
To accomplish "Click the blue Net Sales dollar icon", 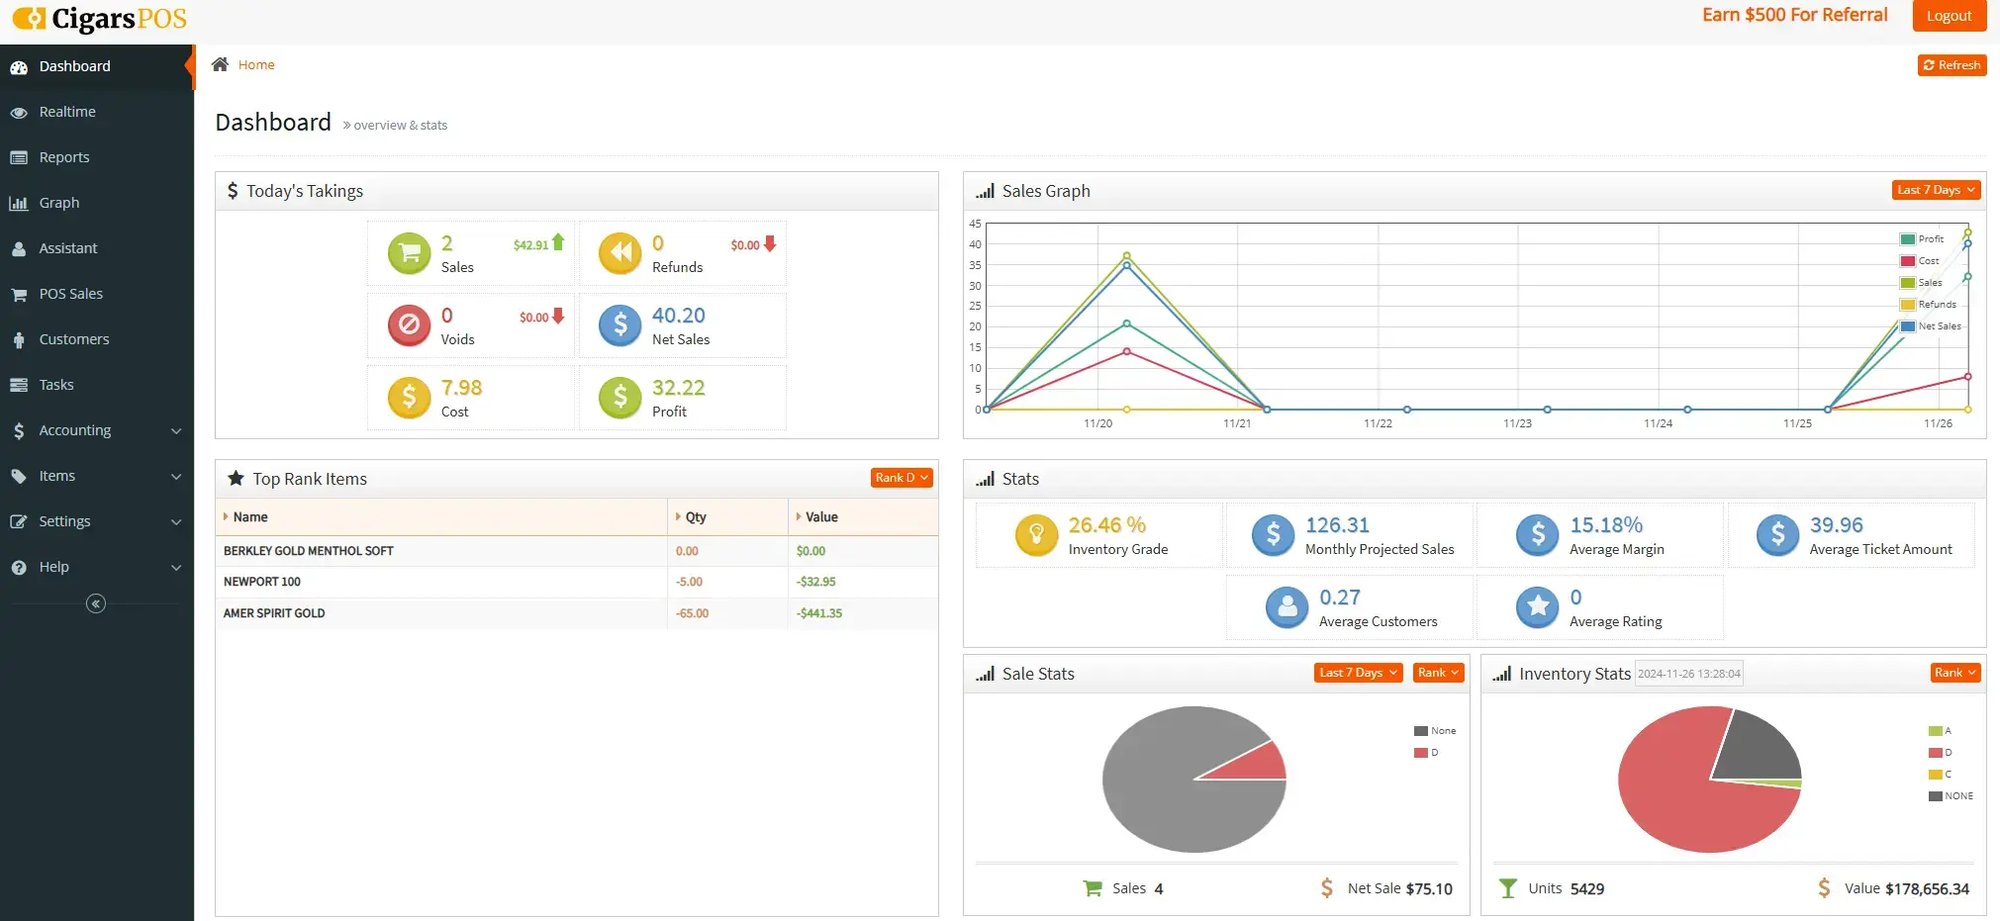I will 620,325.
